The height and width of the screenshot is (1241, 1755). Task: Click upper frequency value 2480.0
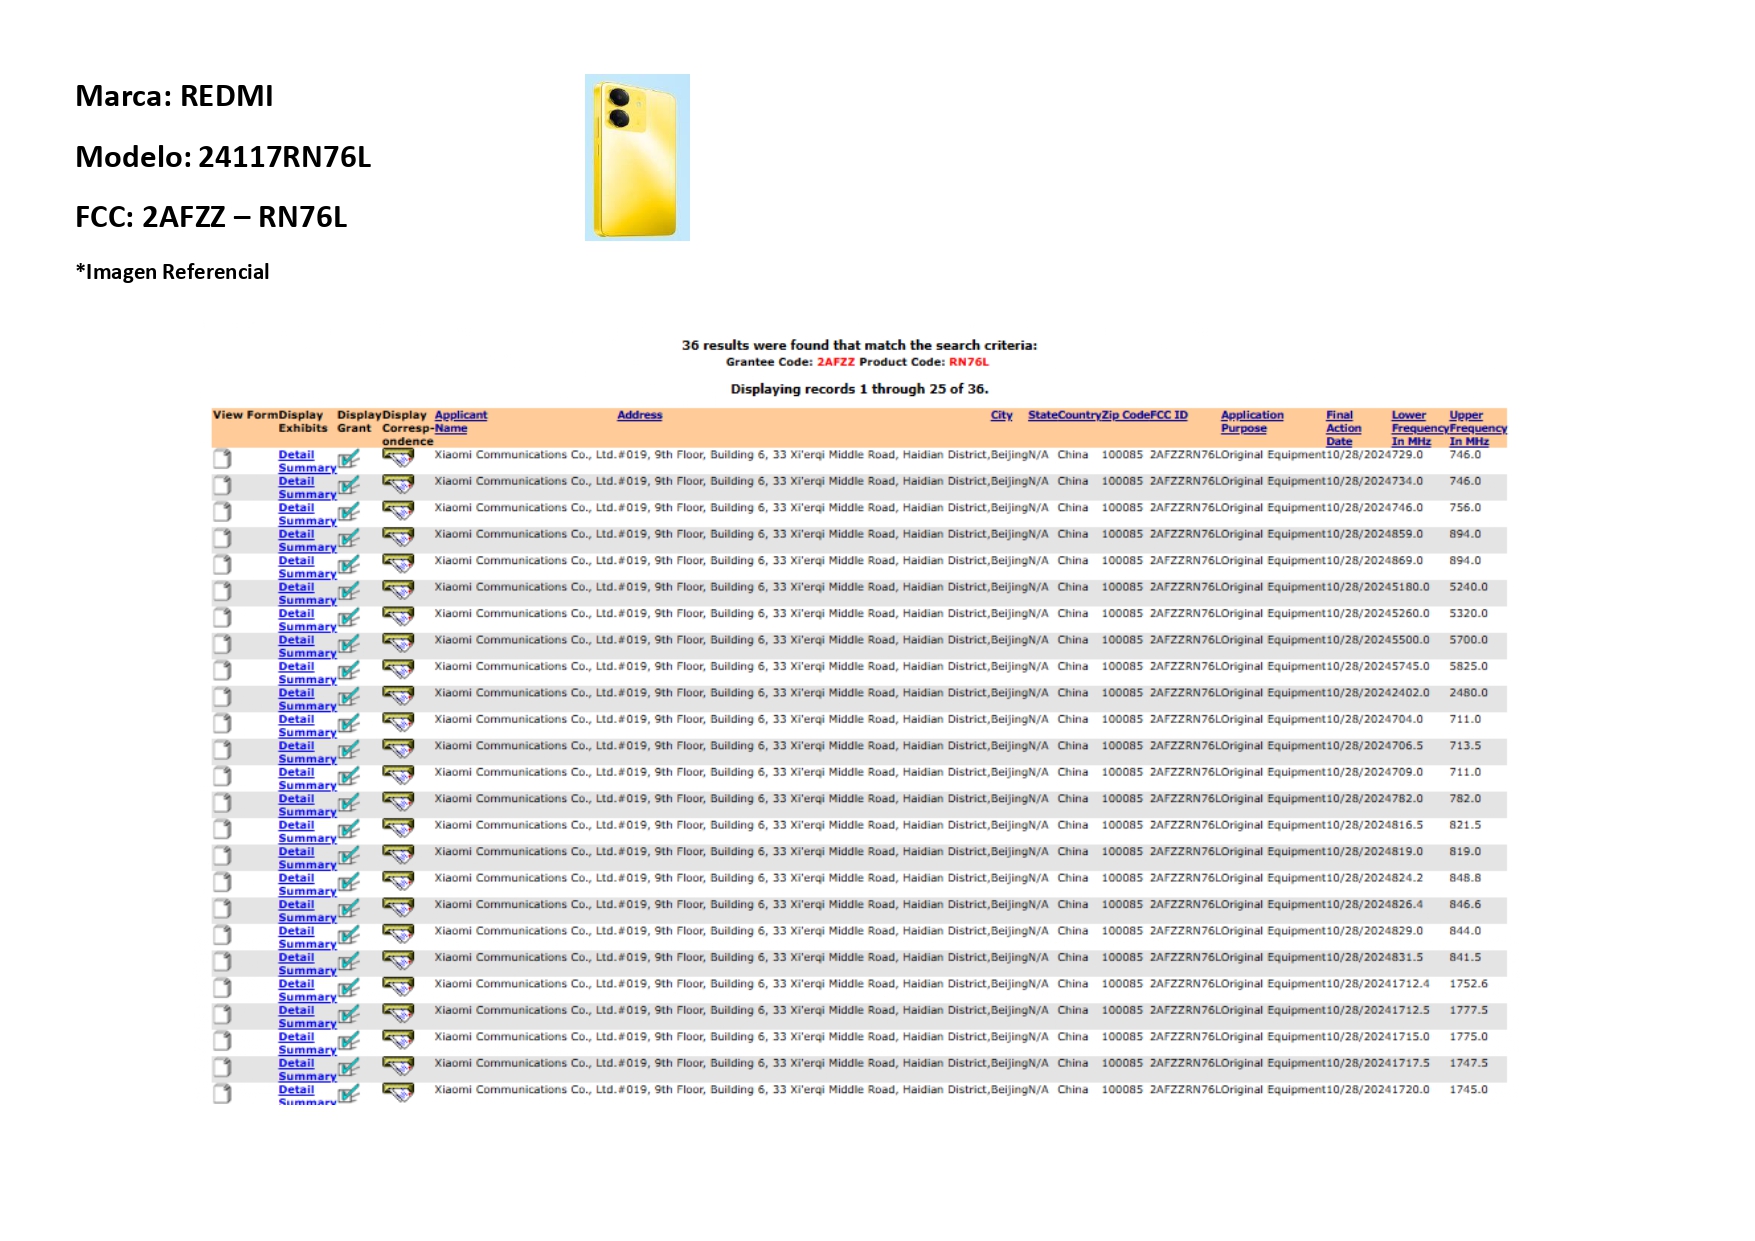1468,693
